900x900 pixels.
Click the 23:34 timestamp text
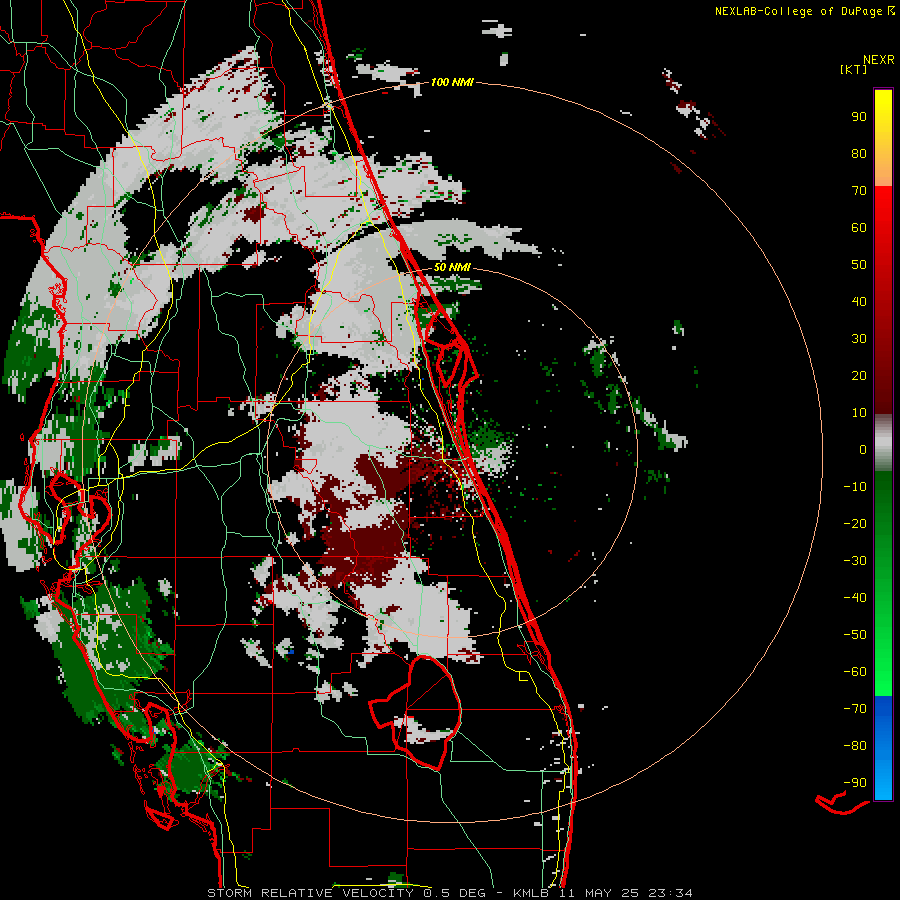tap(670, 893)
